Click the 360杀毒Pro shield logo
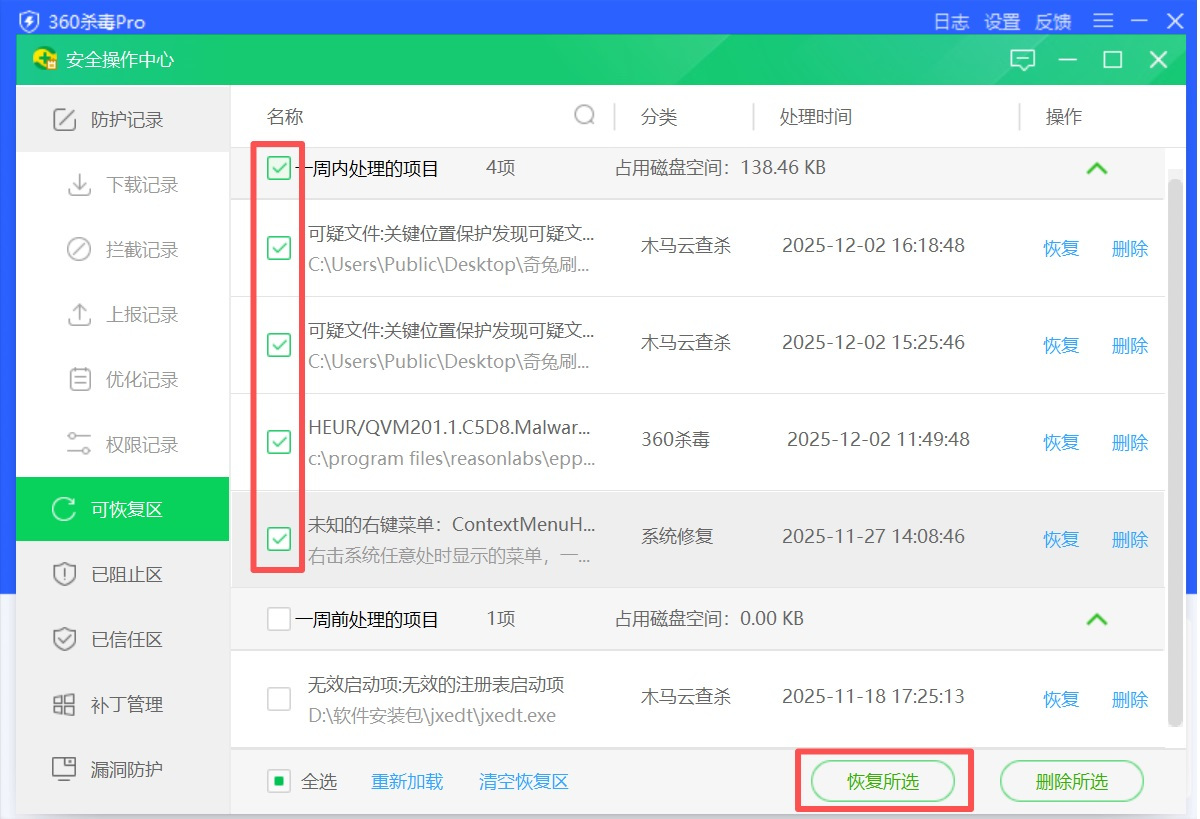 coord(30,21)
